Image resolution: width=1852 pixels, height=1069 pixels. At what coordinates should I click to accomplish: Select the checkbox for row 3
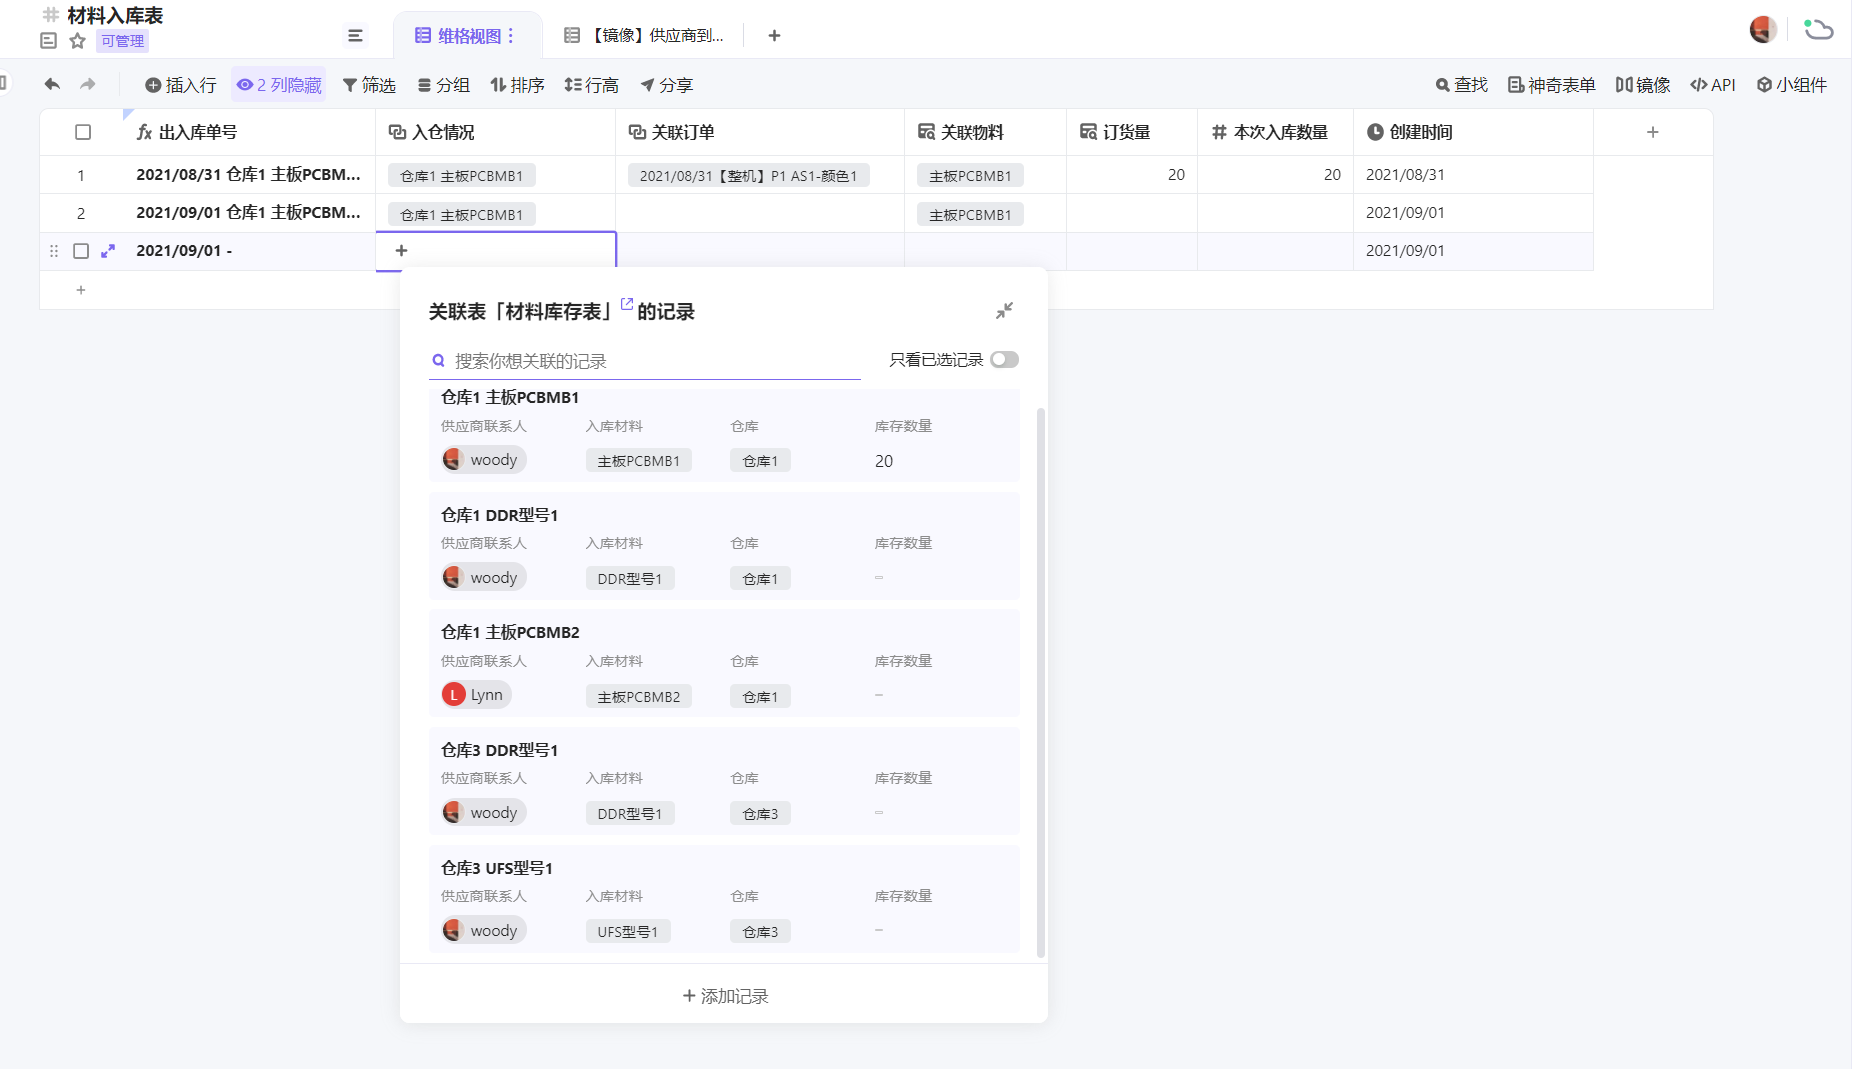click(81, 251)
